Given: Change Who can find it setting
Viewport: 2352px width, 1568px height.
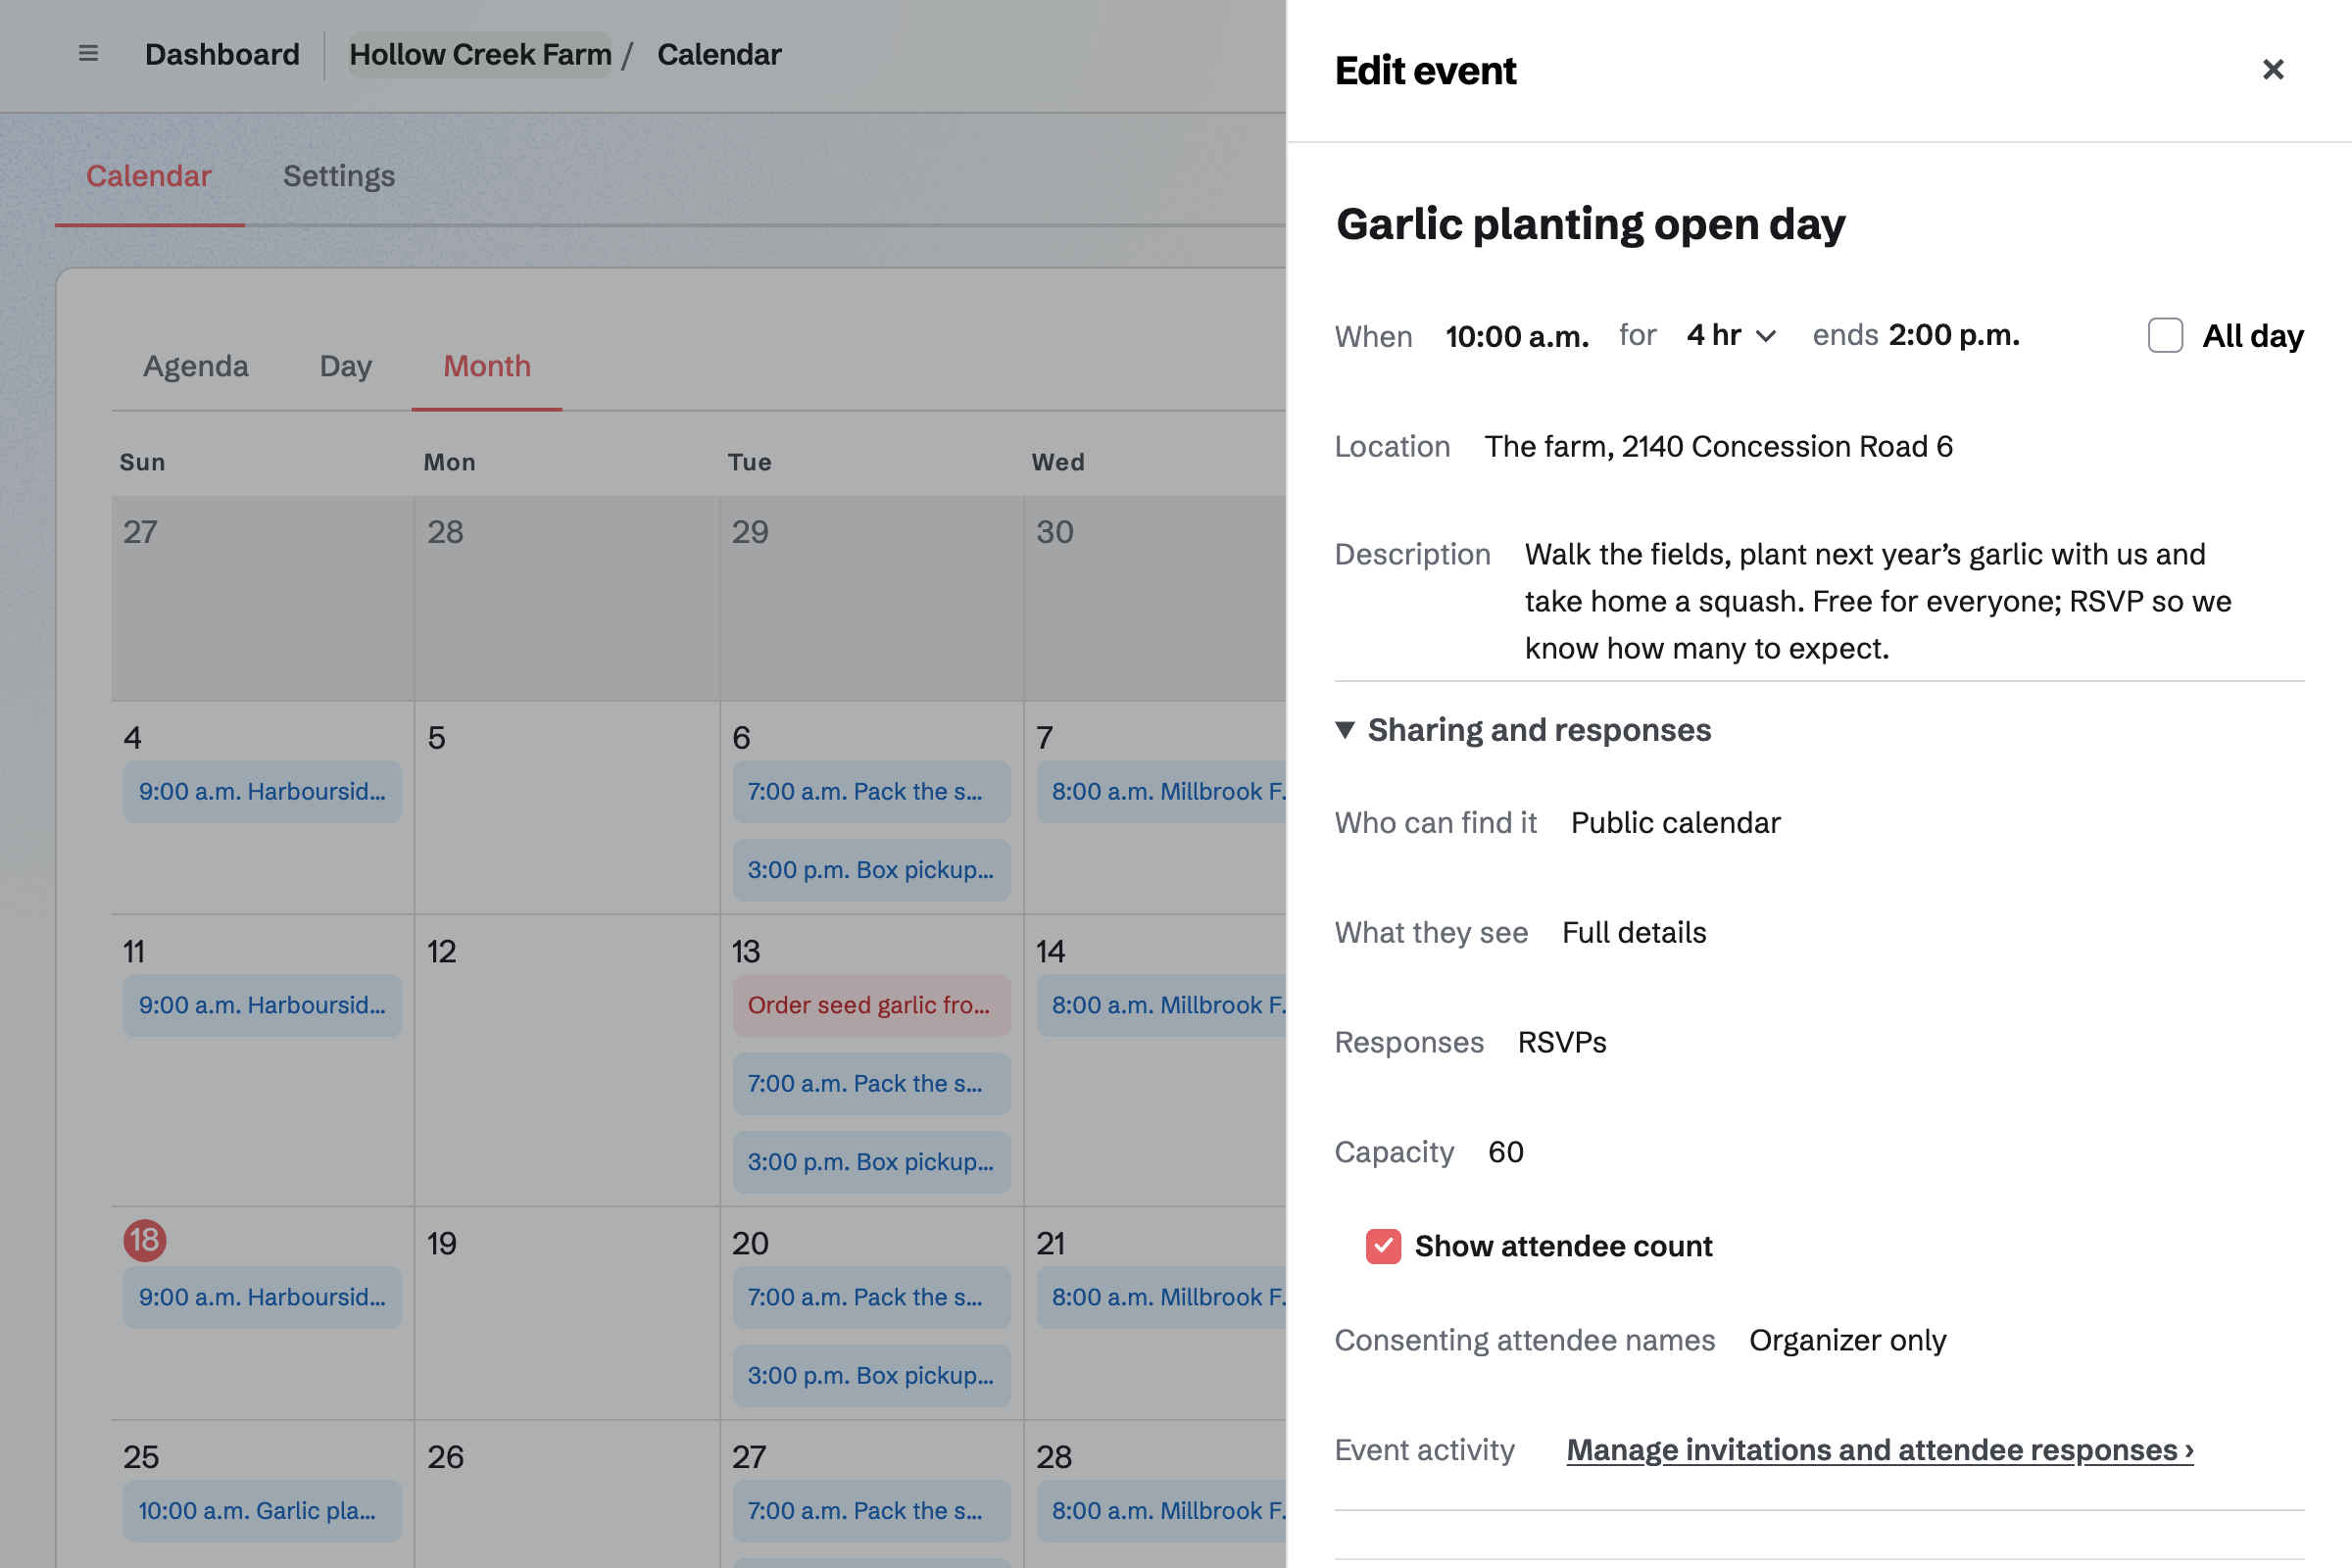Looking at the screenshot, I should pos(1675,822).
